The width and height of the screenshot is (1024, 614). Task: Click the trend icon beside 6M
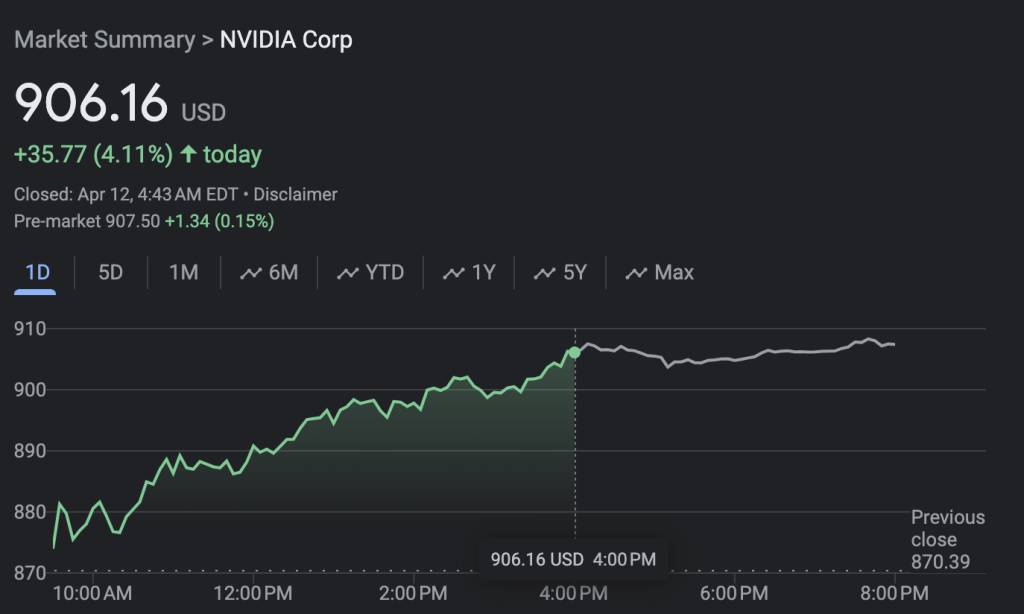coord(251,273)
